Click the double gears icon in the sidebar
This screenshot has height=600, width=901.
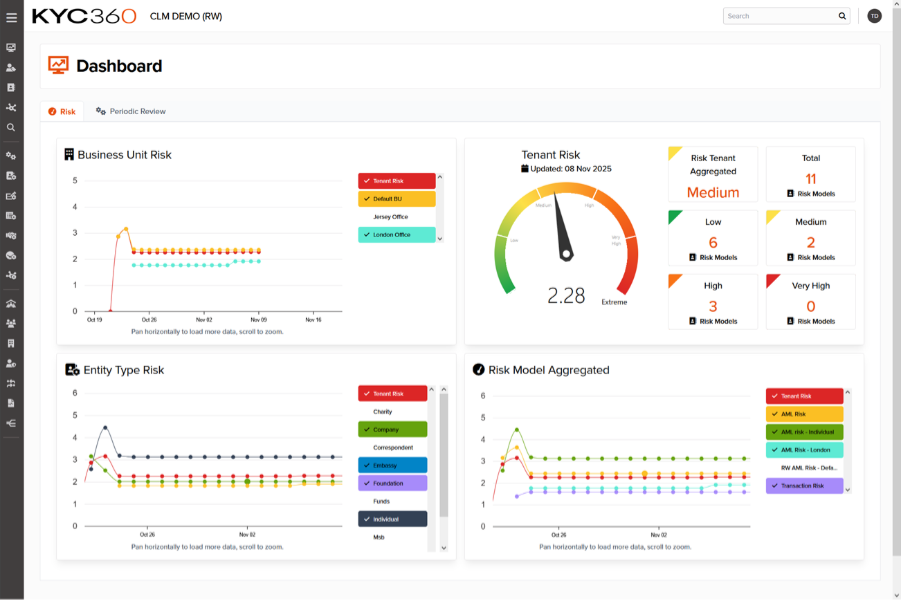tap(11, 156)
